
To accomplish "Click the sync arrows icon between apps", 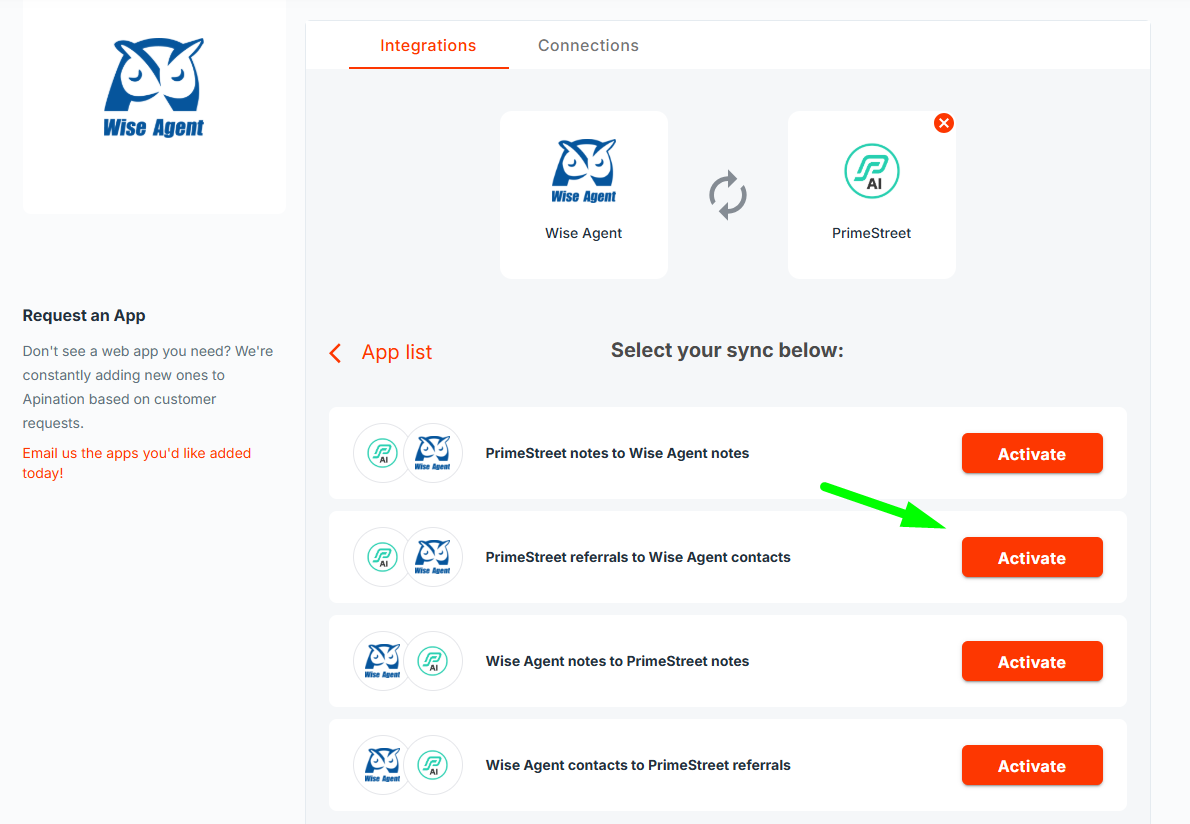I will coord(728,195).
